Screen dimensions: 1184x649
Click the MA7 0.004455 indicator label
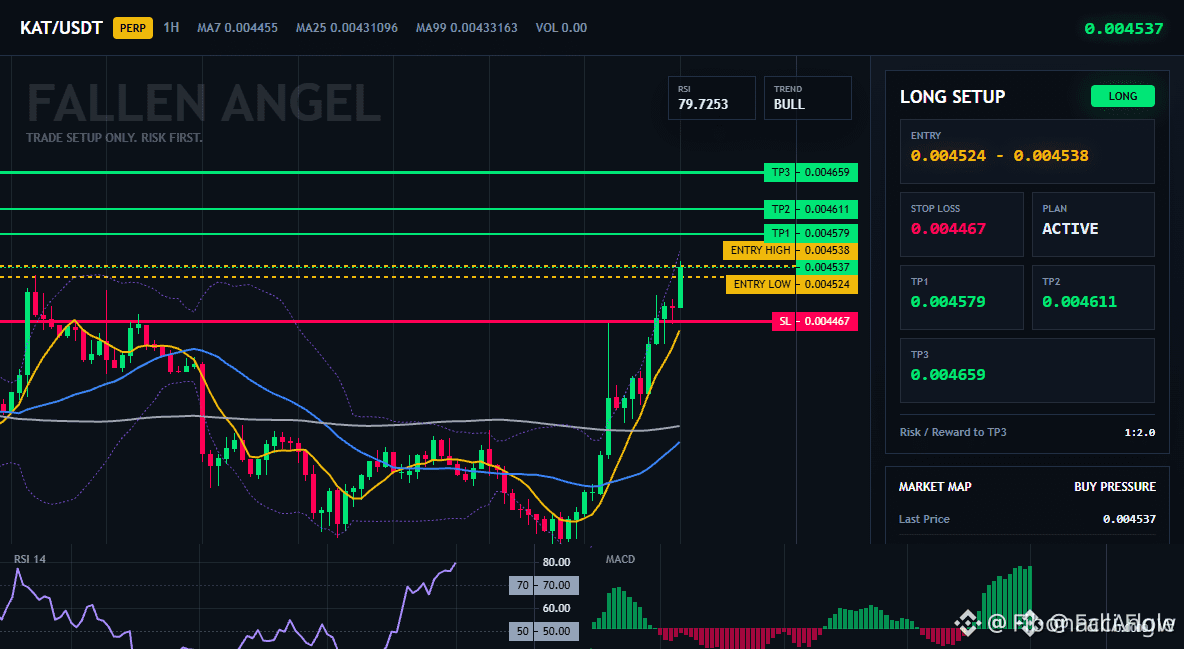coord(237,28)
